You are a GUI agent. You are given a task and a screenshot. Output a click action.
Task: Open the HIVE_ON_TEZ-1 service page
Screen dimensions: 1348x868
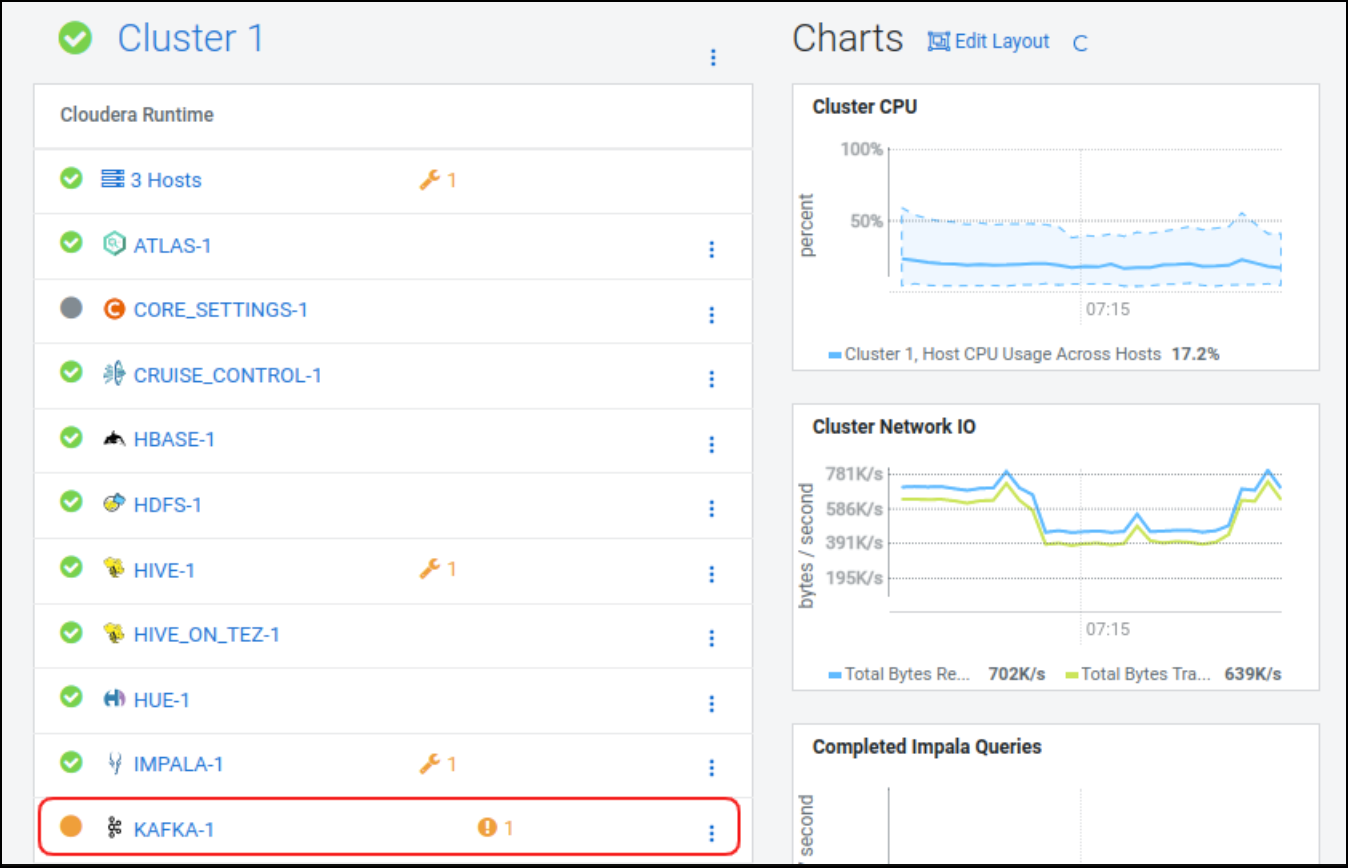click(206, 633)
